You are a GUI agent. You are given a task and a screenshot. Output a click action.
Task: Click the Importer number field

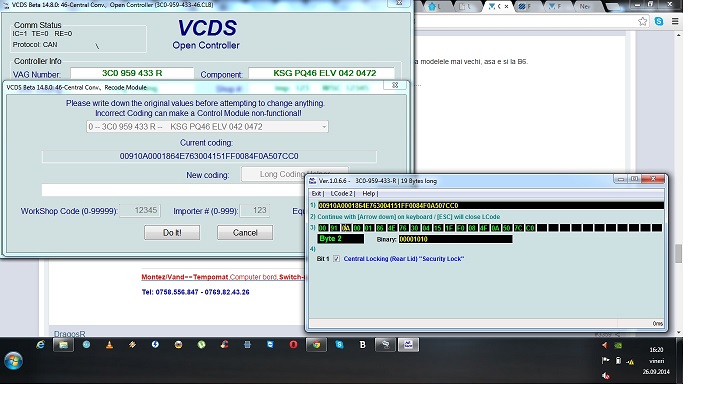point(255,210)
